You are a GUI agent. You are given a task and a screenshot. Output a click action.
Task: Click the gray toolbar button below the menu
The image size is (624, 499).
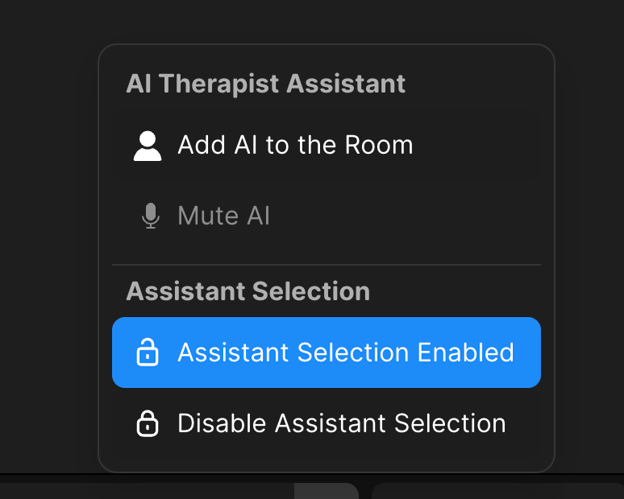326,491
